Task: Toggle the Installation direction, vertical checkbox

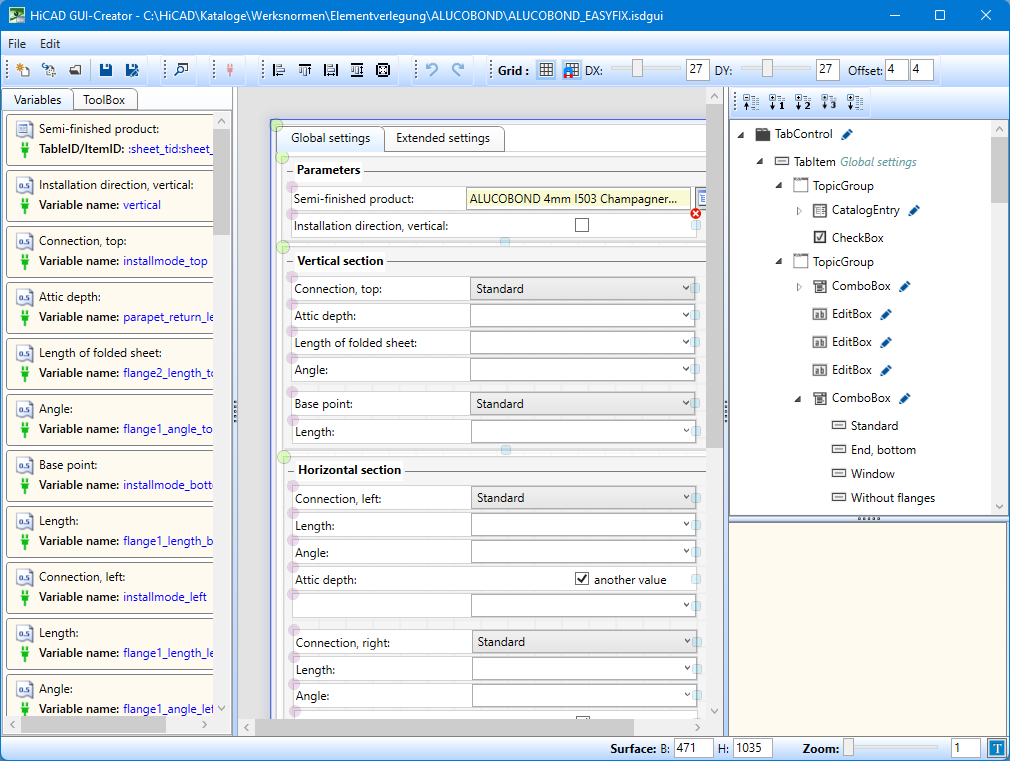Action: click(582, 225)
